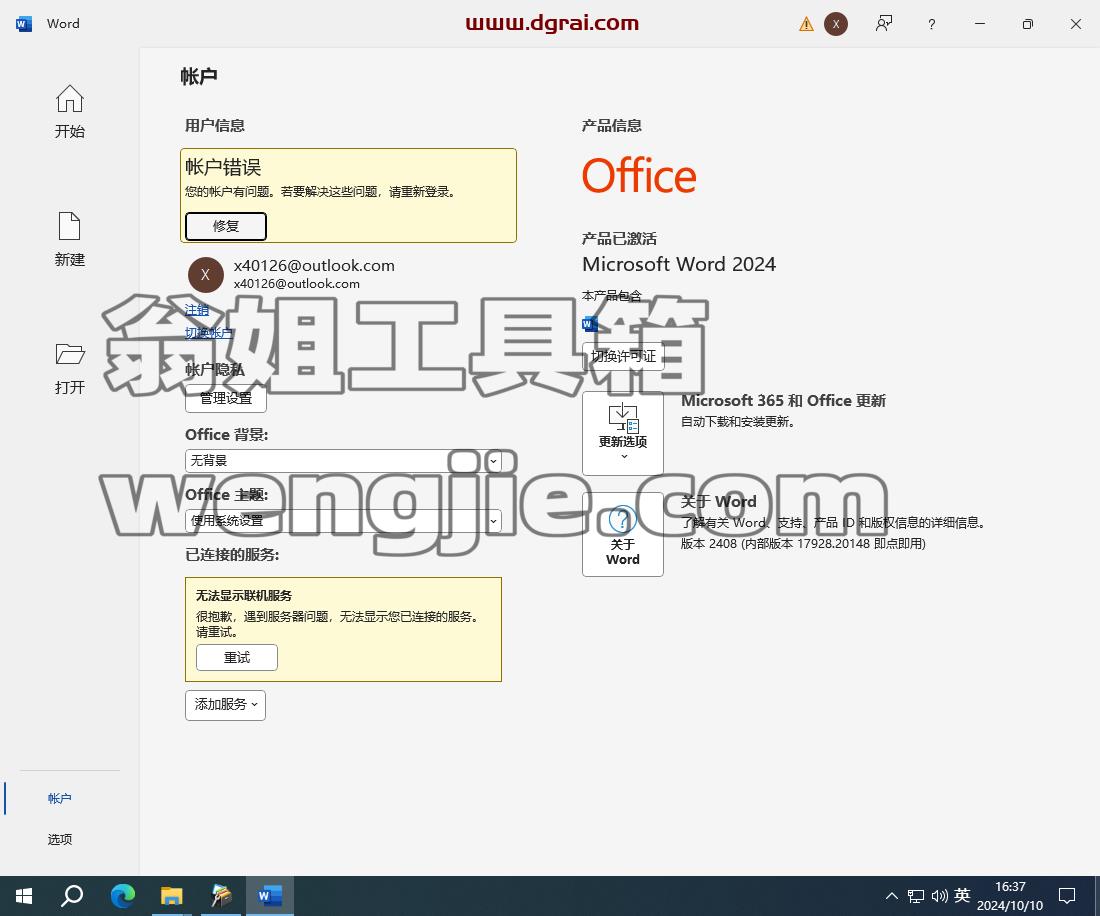Click 重试 to retry connected services

pos(236,657)
